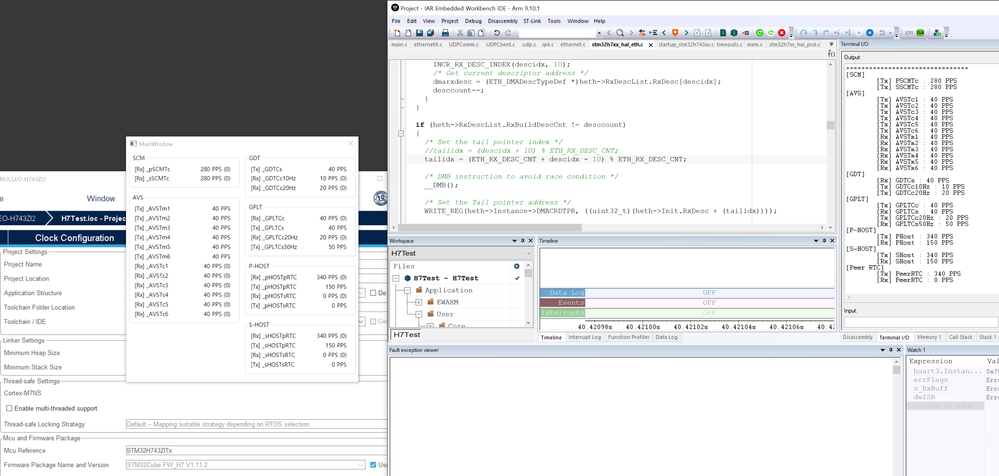Click Mcu Reference field STM32H743ZITx
Screen dimensions: 999x476
[x=256, y=451]
